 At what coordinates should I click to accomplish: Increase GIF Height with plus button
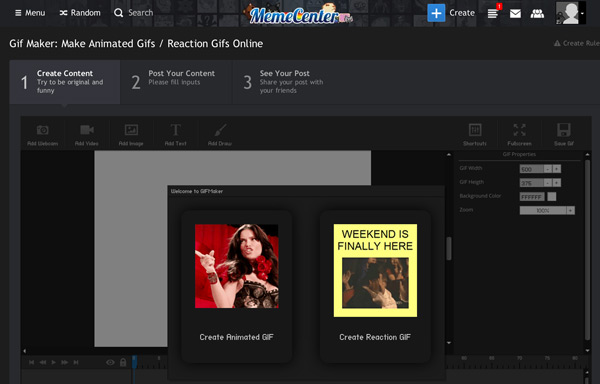(x=557, y=183)
